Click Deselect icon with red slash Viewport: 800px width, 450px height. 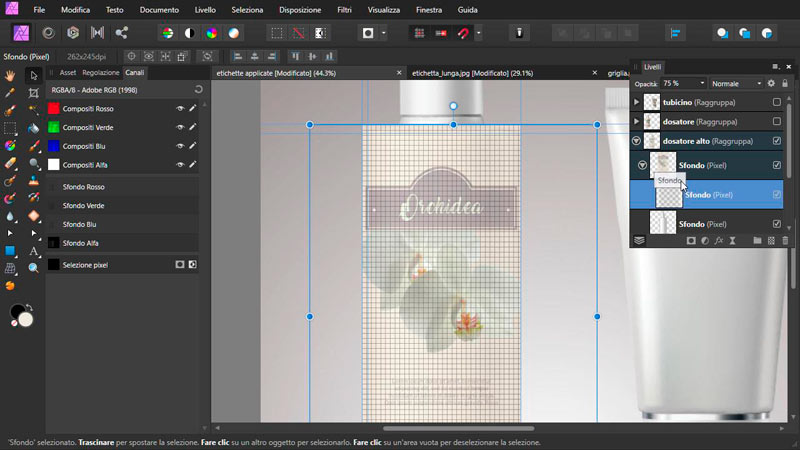pos(298,33)
